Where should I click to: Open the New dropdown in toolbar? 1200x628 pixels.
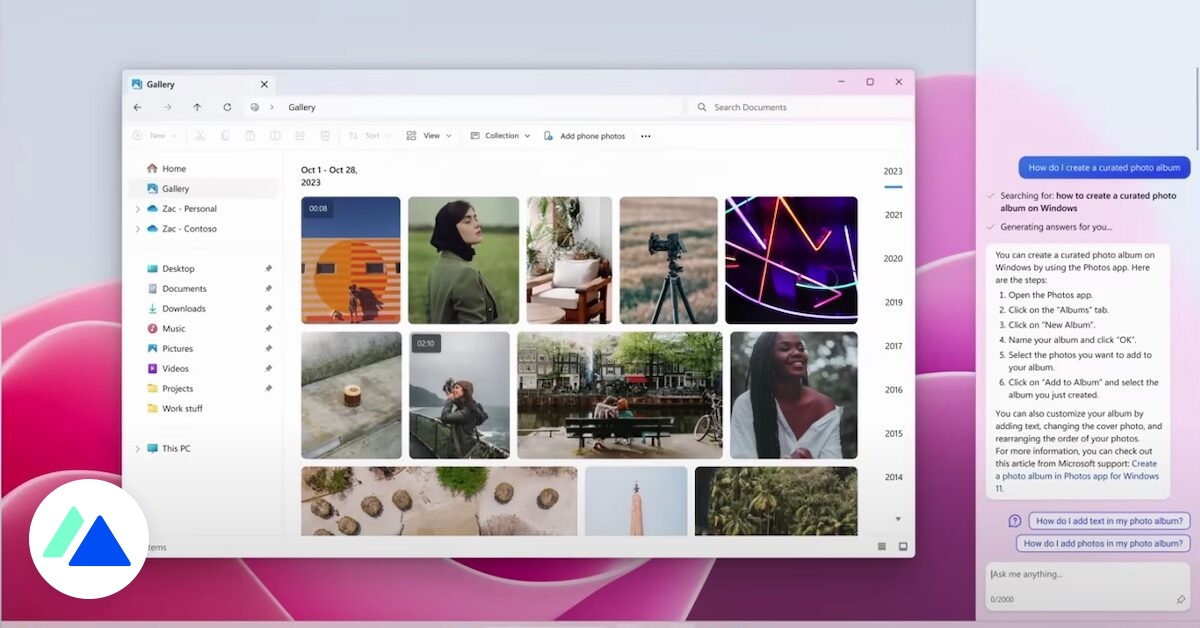(x=154, y=135)
